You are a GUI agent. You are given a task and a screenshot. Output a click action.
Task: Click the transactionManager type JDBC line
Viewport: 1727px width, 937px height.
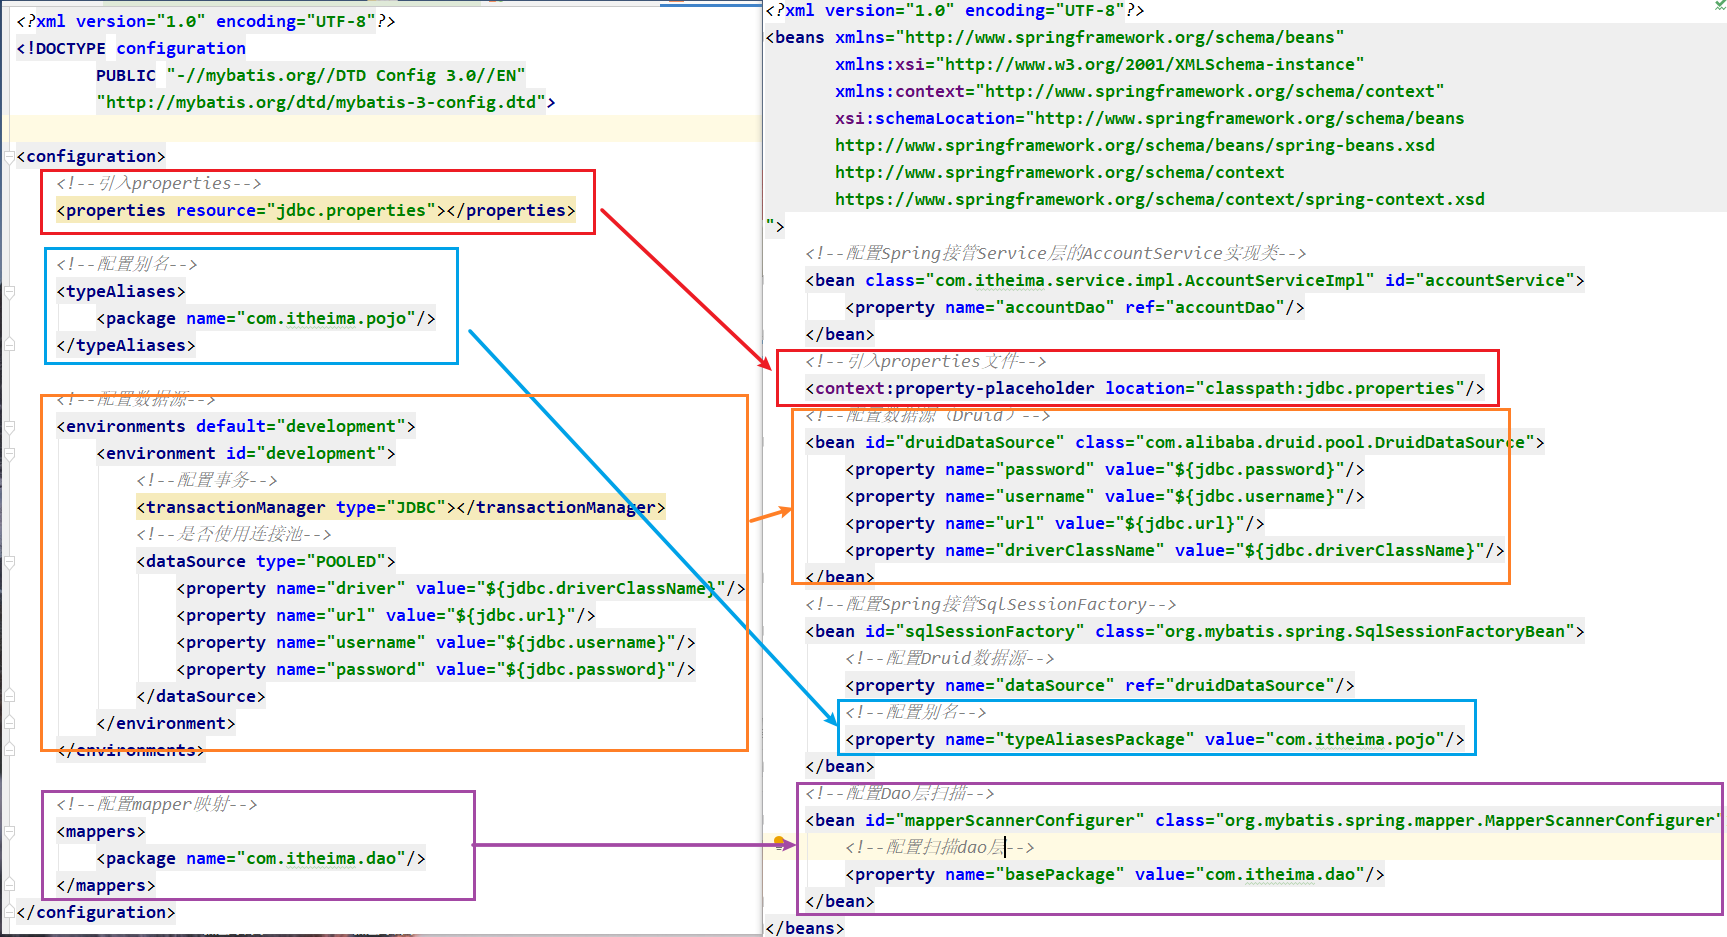[x=401, y=507]
